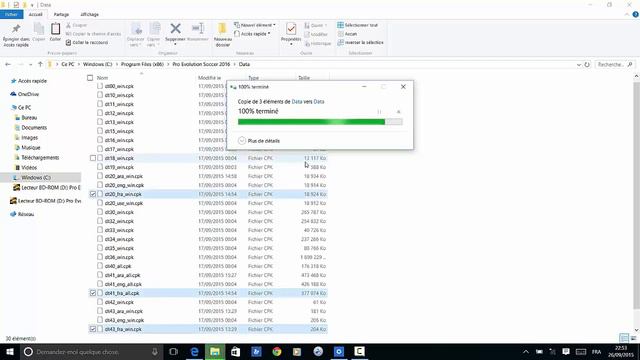
Task: Click the Supprimer red X icon
Action: click(x=176, y=28)
